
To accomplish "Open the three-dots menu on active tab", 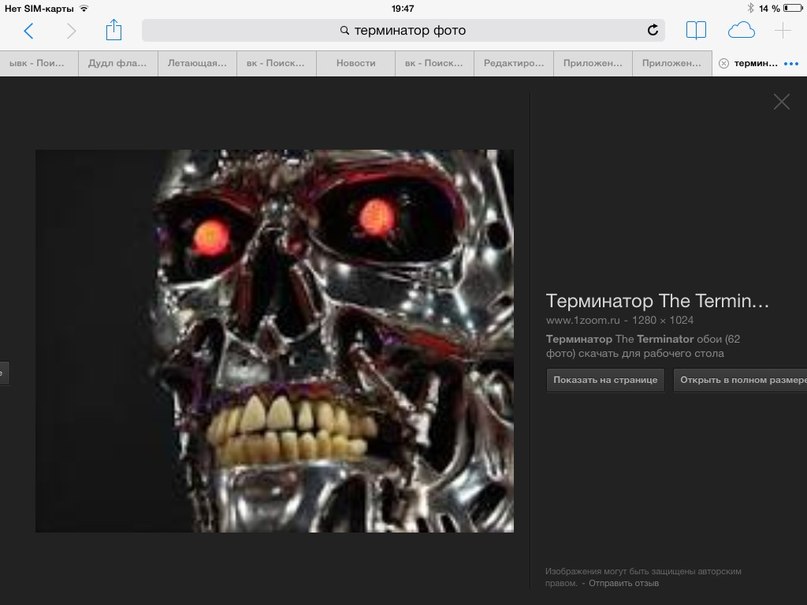I will [x=791, y=64].
